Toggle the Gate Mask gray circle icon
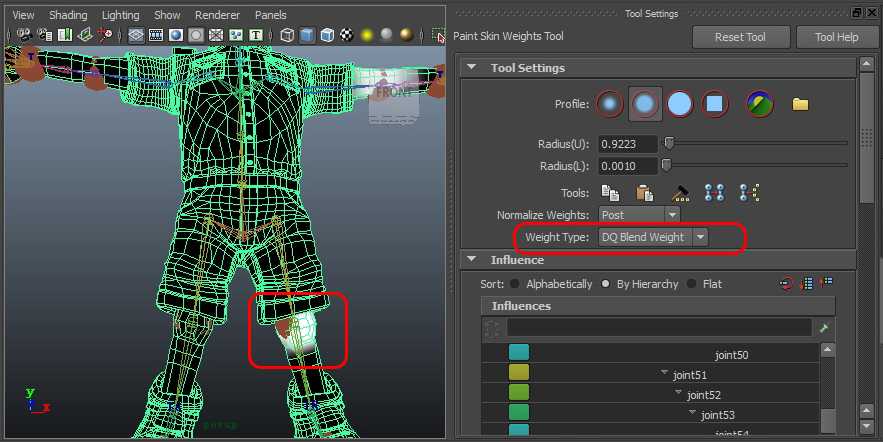The width and height of the screenshot is (883, 442). 195,35
